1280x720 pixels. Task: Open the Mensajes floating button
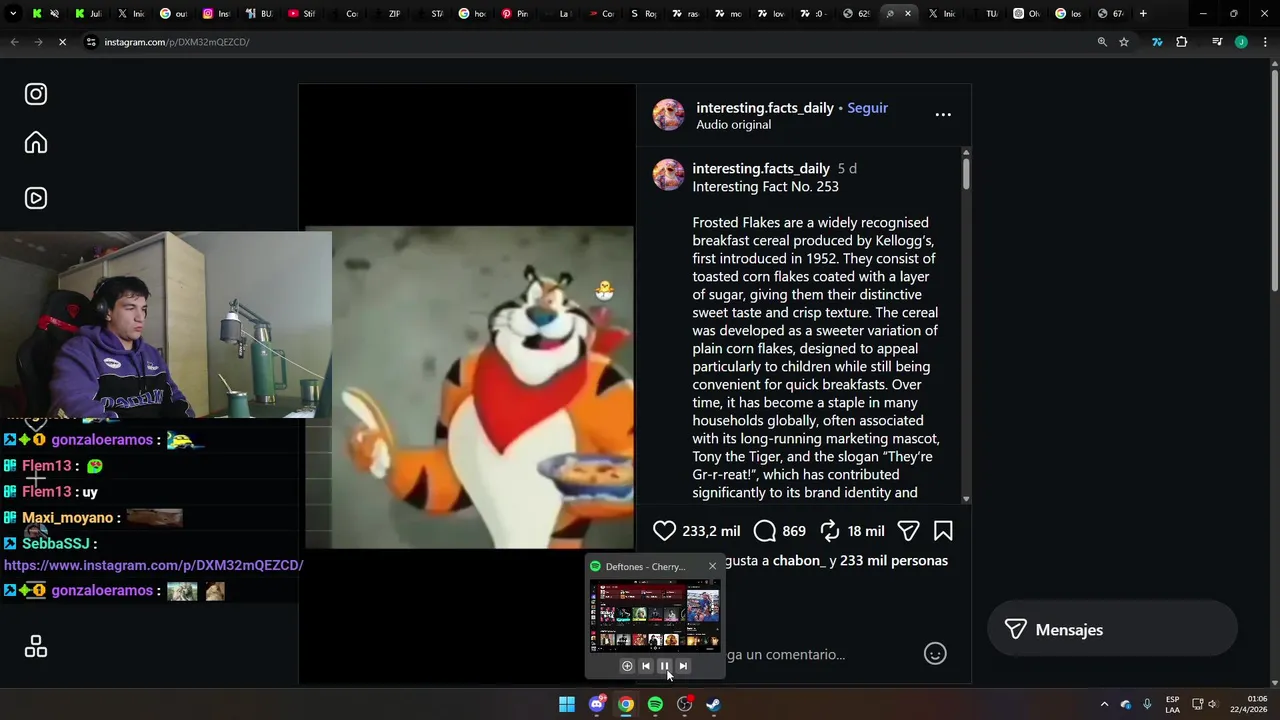1112,630
